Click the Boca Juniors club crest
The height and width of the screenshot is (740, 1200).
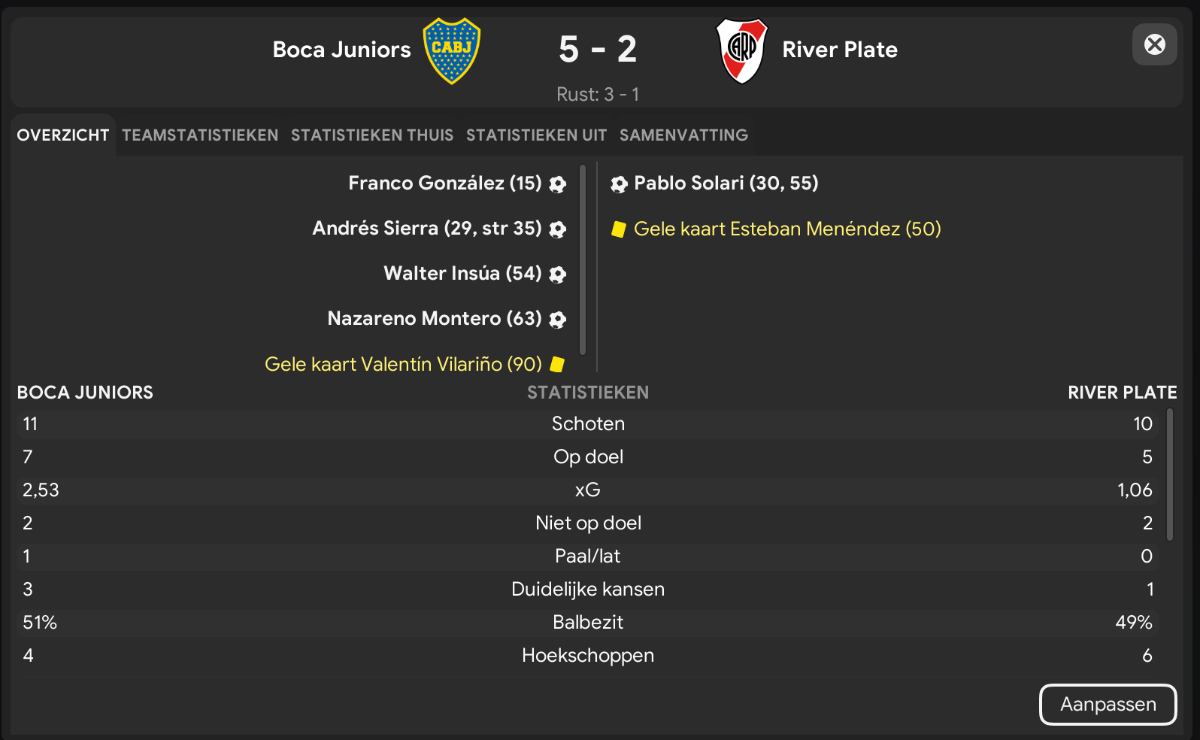452,50
